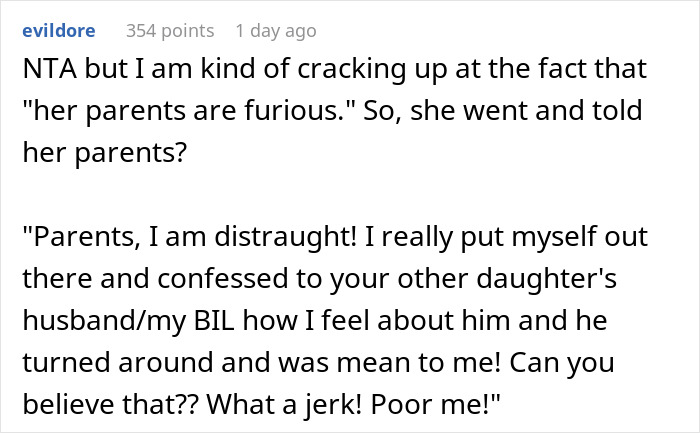The image size is (700, 433).
Task: Click the text "husband/my" in the comment
Action: [x=104, y=321]
